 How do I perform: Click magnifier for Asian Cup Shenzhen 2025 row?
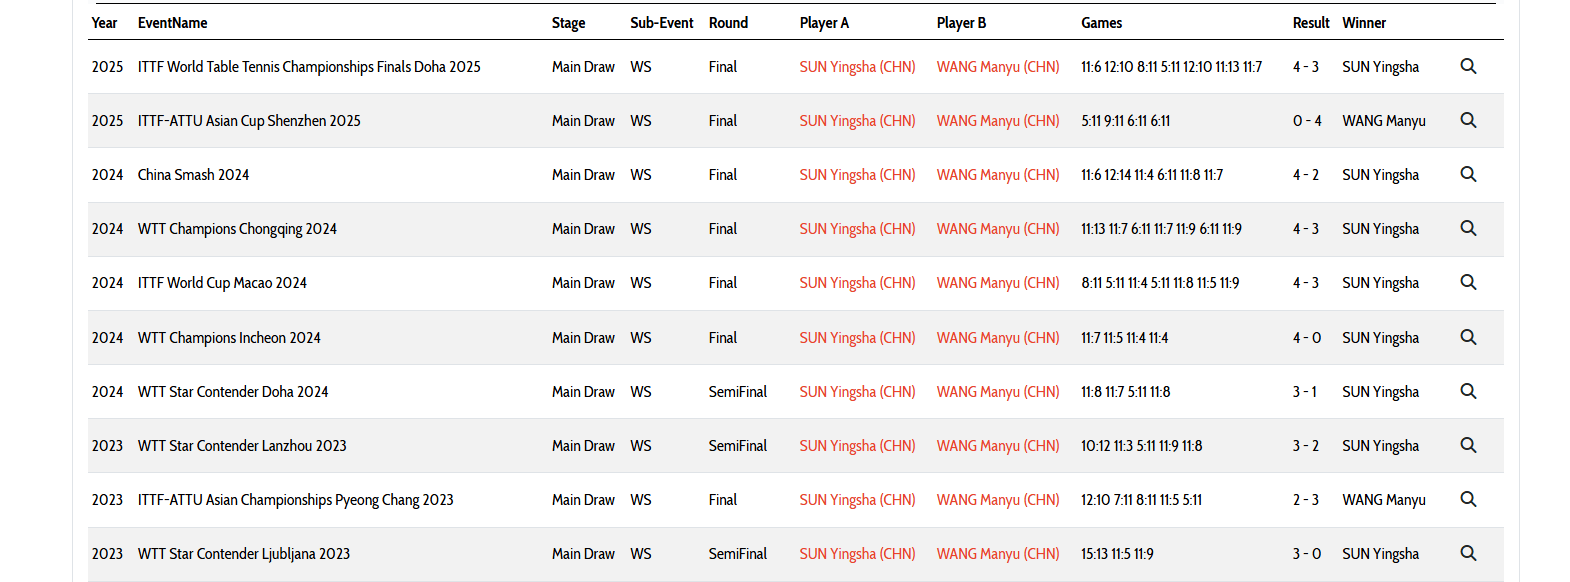coord(1468,120)
